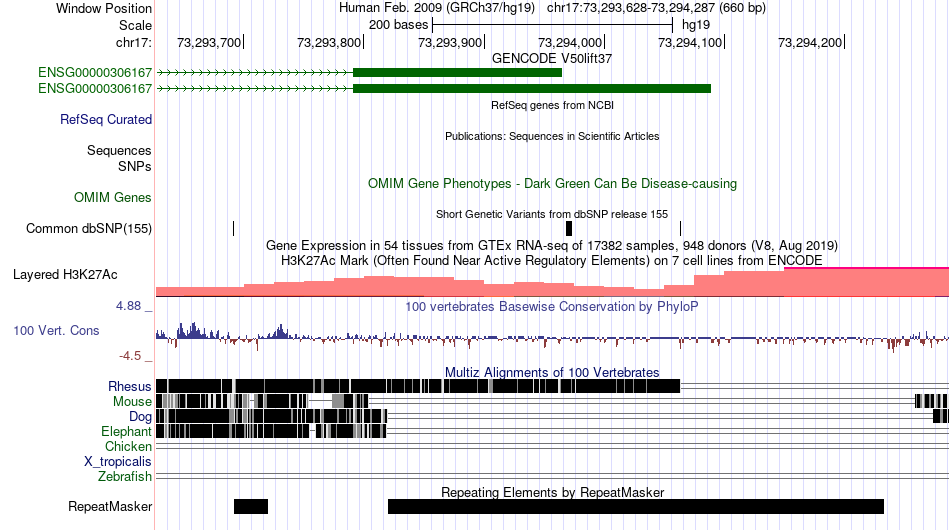Click the chr17: base position label
Viewport: 950px width, 530px height.
(x=133, y=42)
